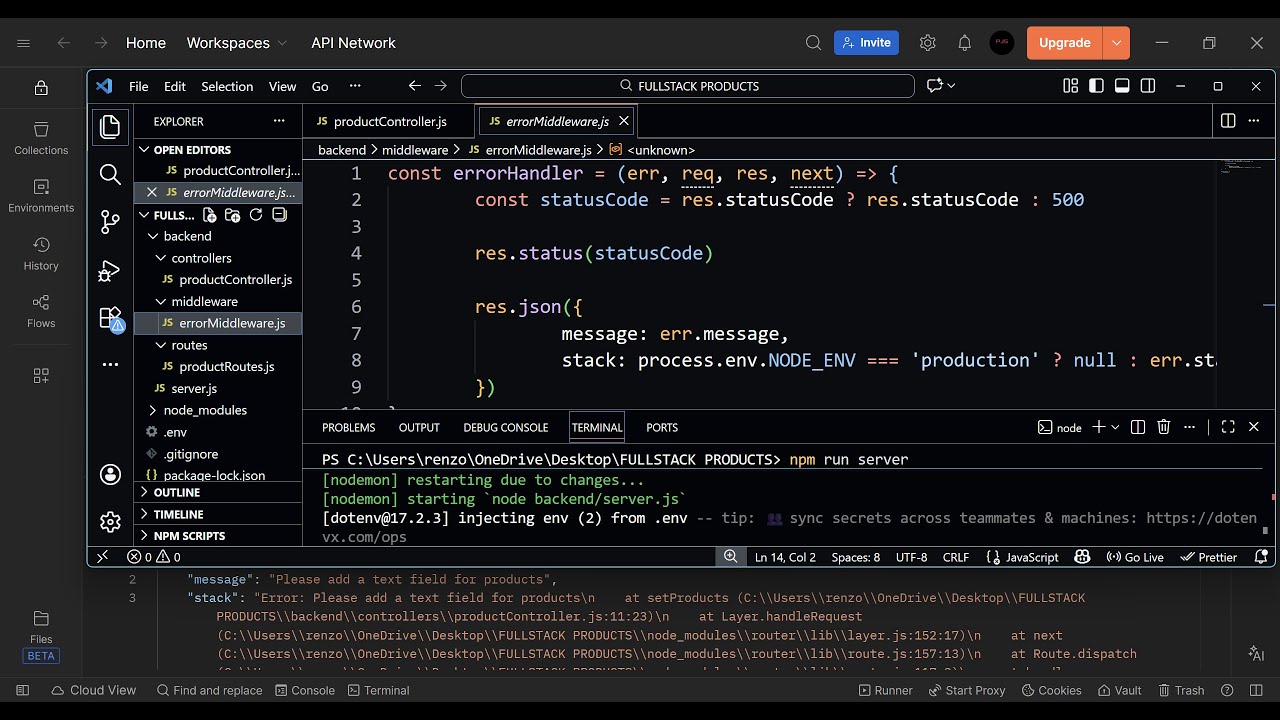This screenshot has height=720, width=1280.
Task: Close the errorMiddleware.js editor tab
Action: click(x=624, y=121)
